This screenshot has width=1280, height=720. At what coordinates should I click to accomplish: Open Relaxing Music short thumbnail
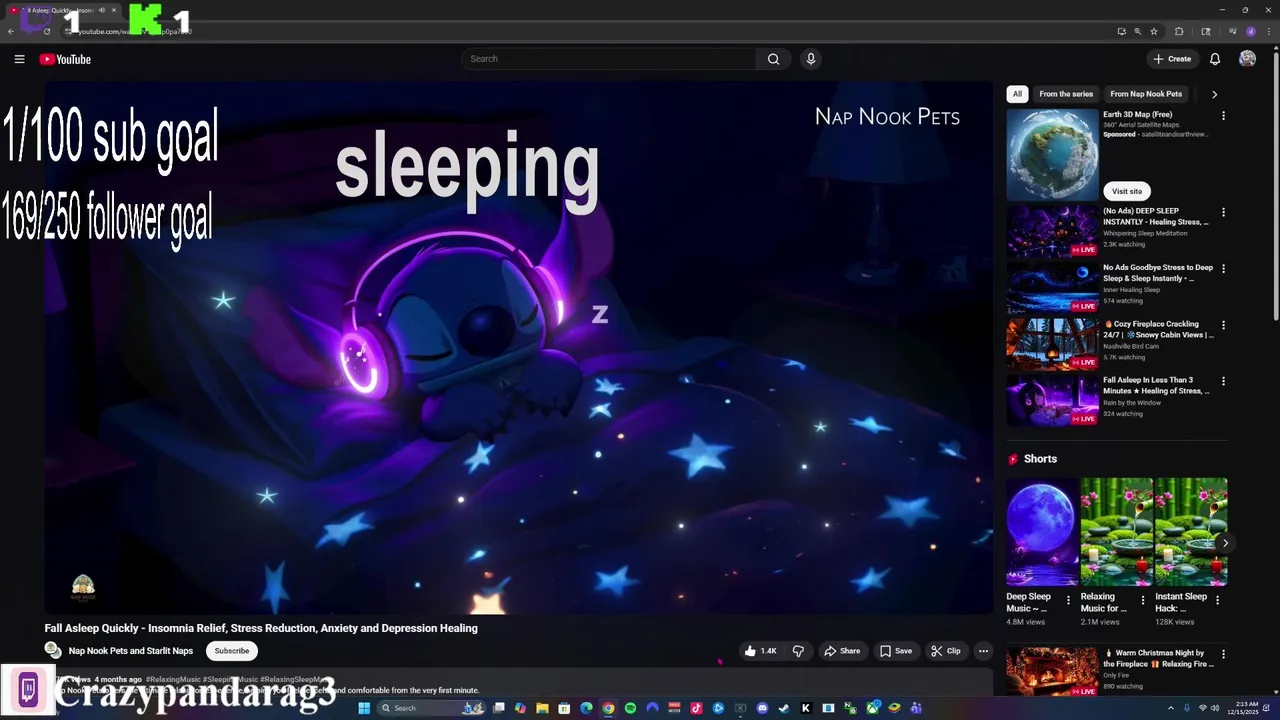[1116, 531]
